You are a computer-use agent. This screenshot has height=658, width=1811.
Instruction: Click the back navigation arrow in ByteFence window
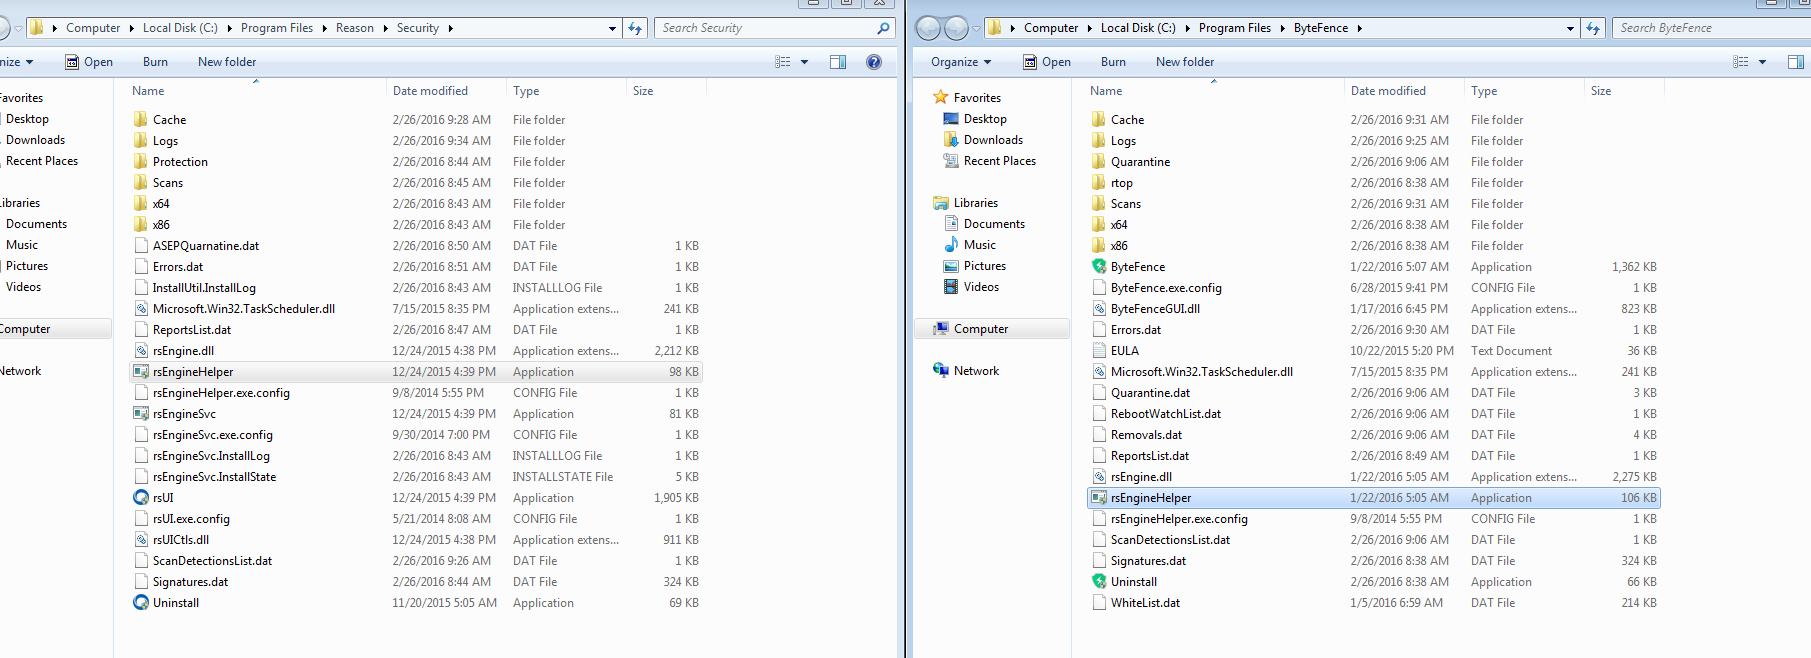pos(928,28)
